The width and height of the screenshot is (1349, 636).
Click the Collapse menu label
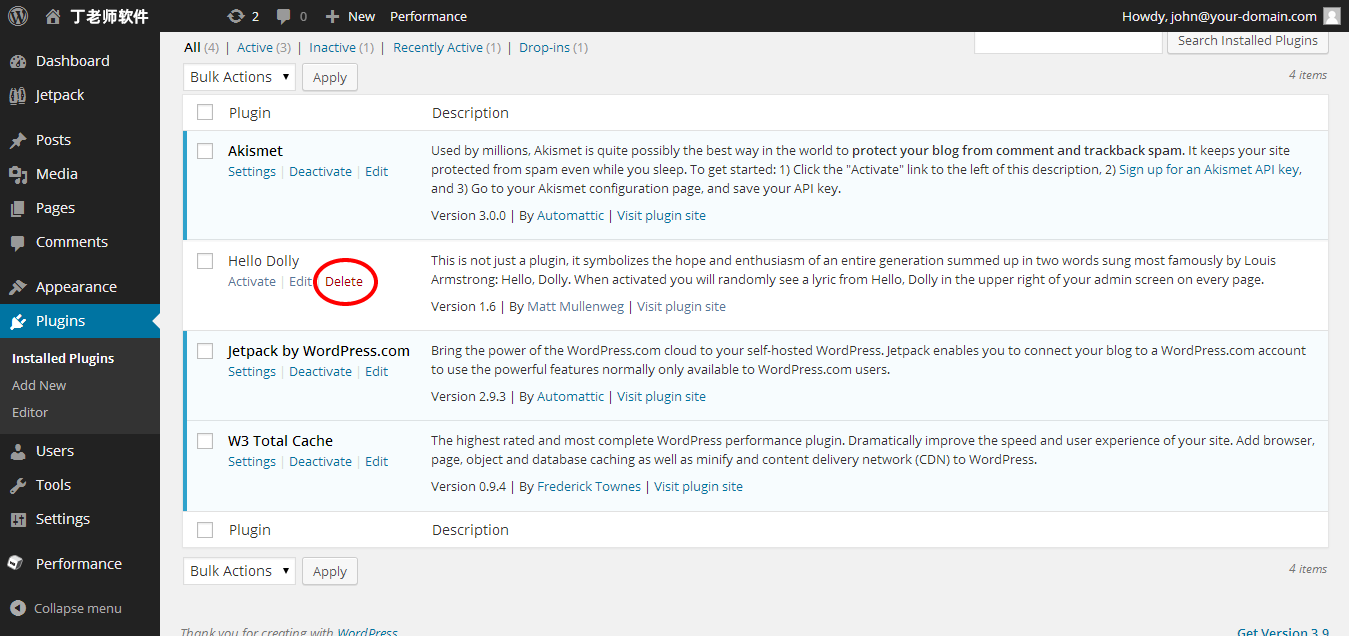point(78,608)
